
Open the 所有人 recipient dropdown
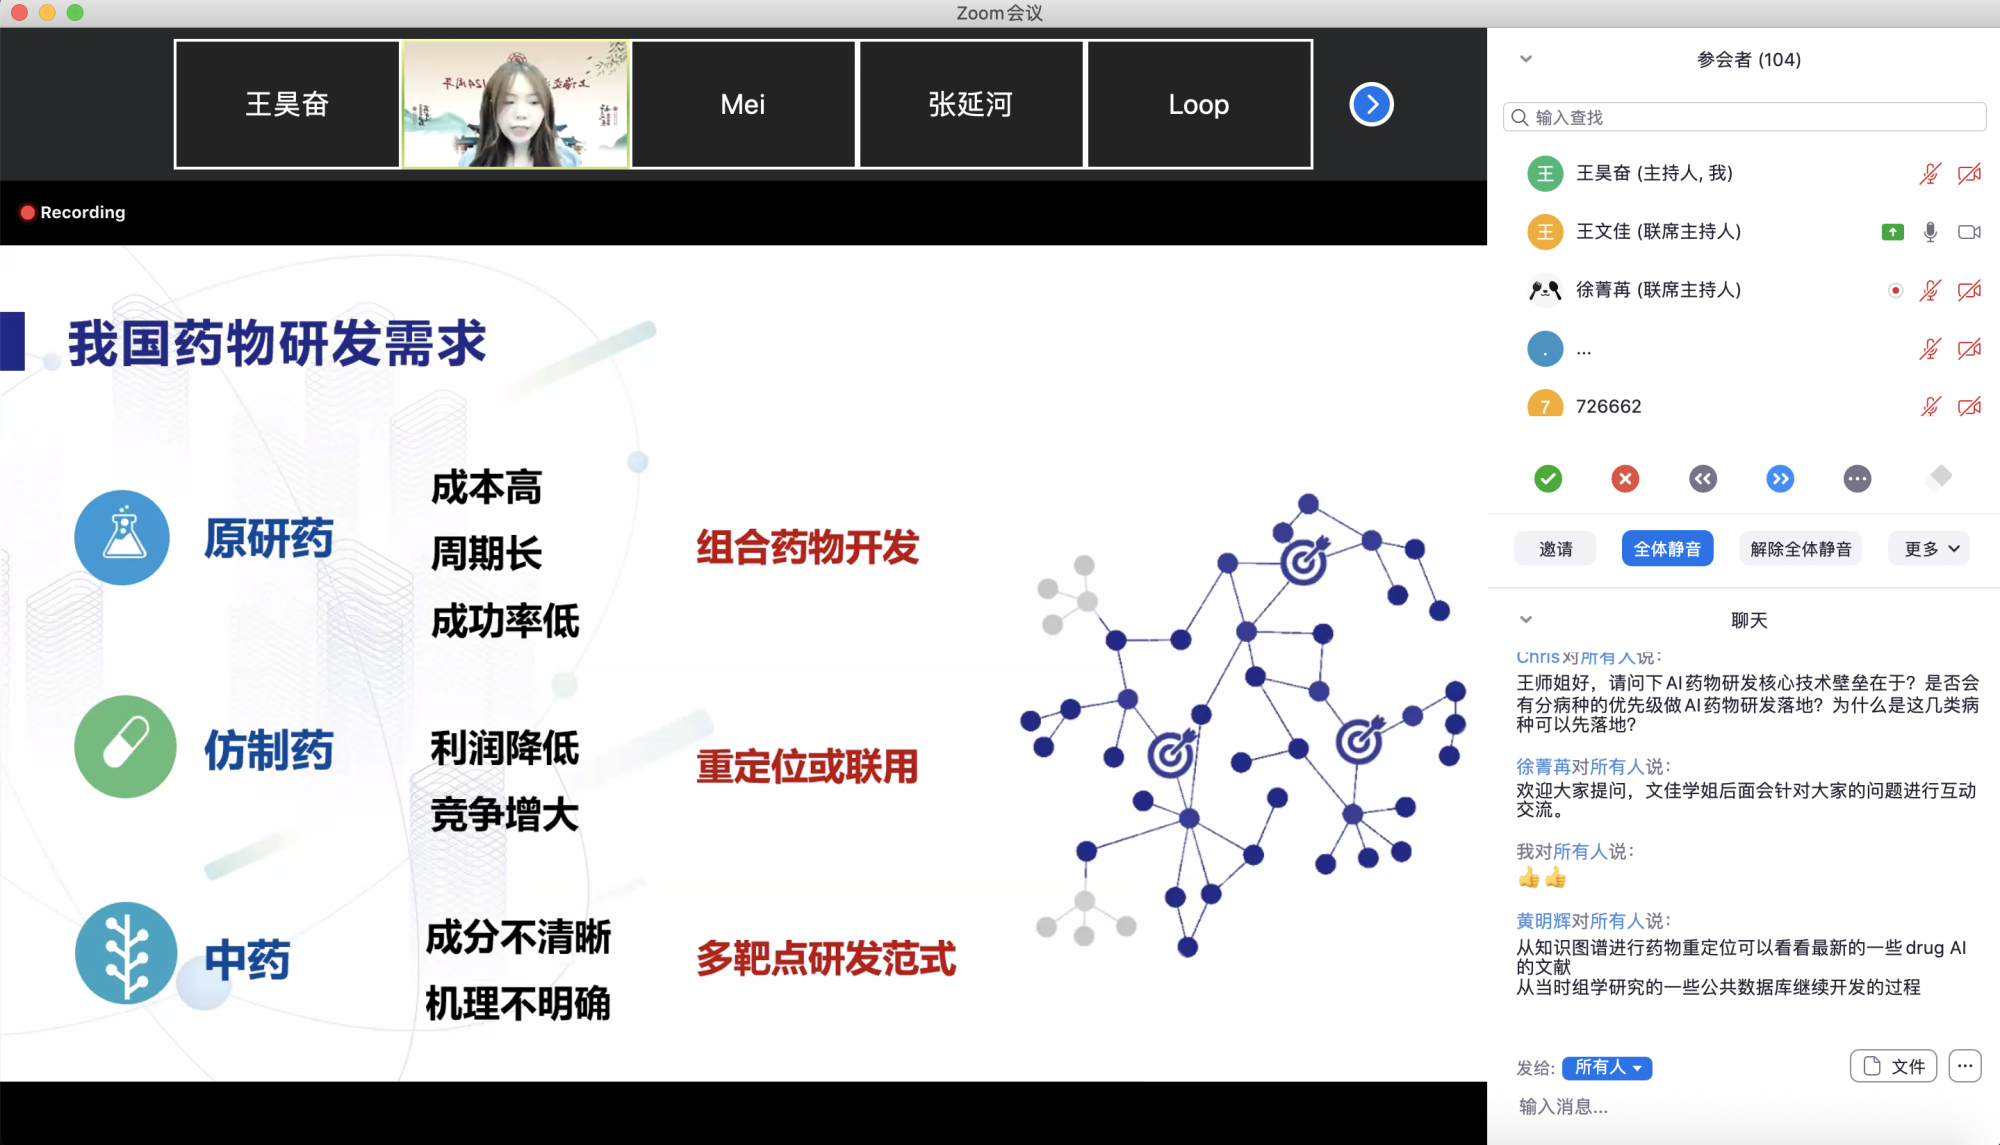(1607, 1068)
